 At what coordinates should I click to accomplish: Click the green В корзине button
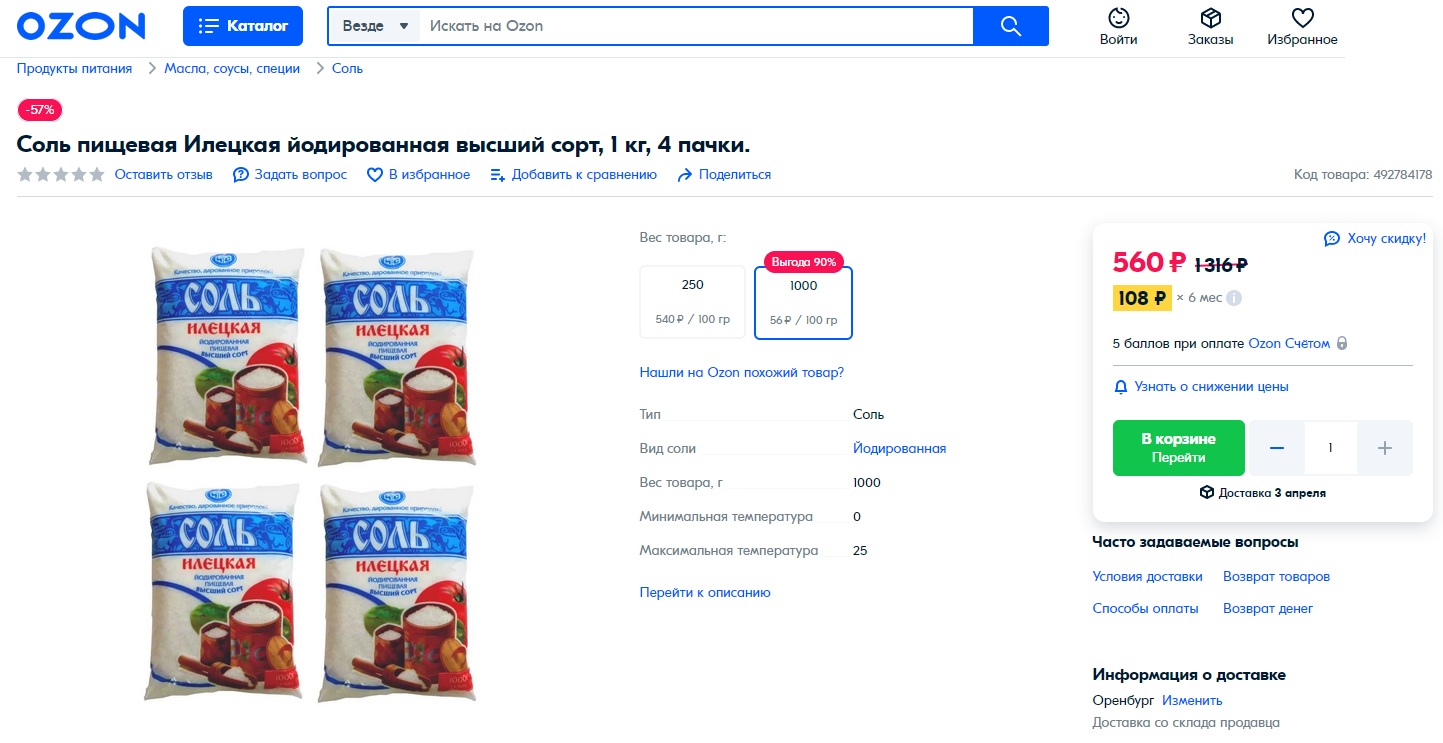(1178, 448)
